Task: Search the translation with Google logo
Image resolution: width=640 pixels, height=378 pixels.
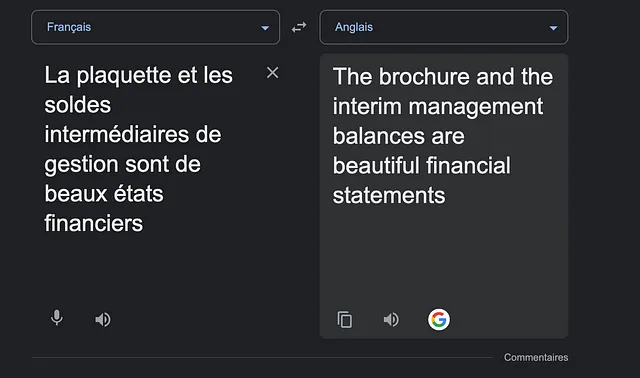Action: 439,319
